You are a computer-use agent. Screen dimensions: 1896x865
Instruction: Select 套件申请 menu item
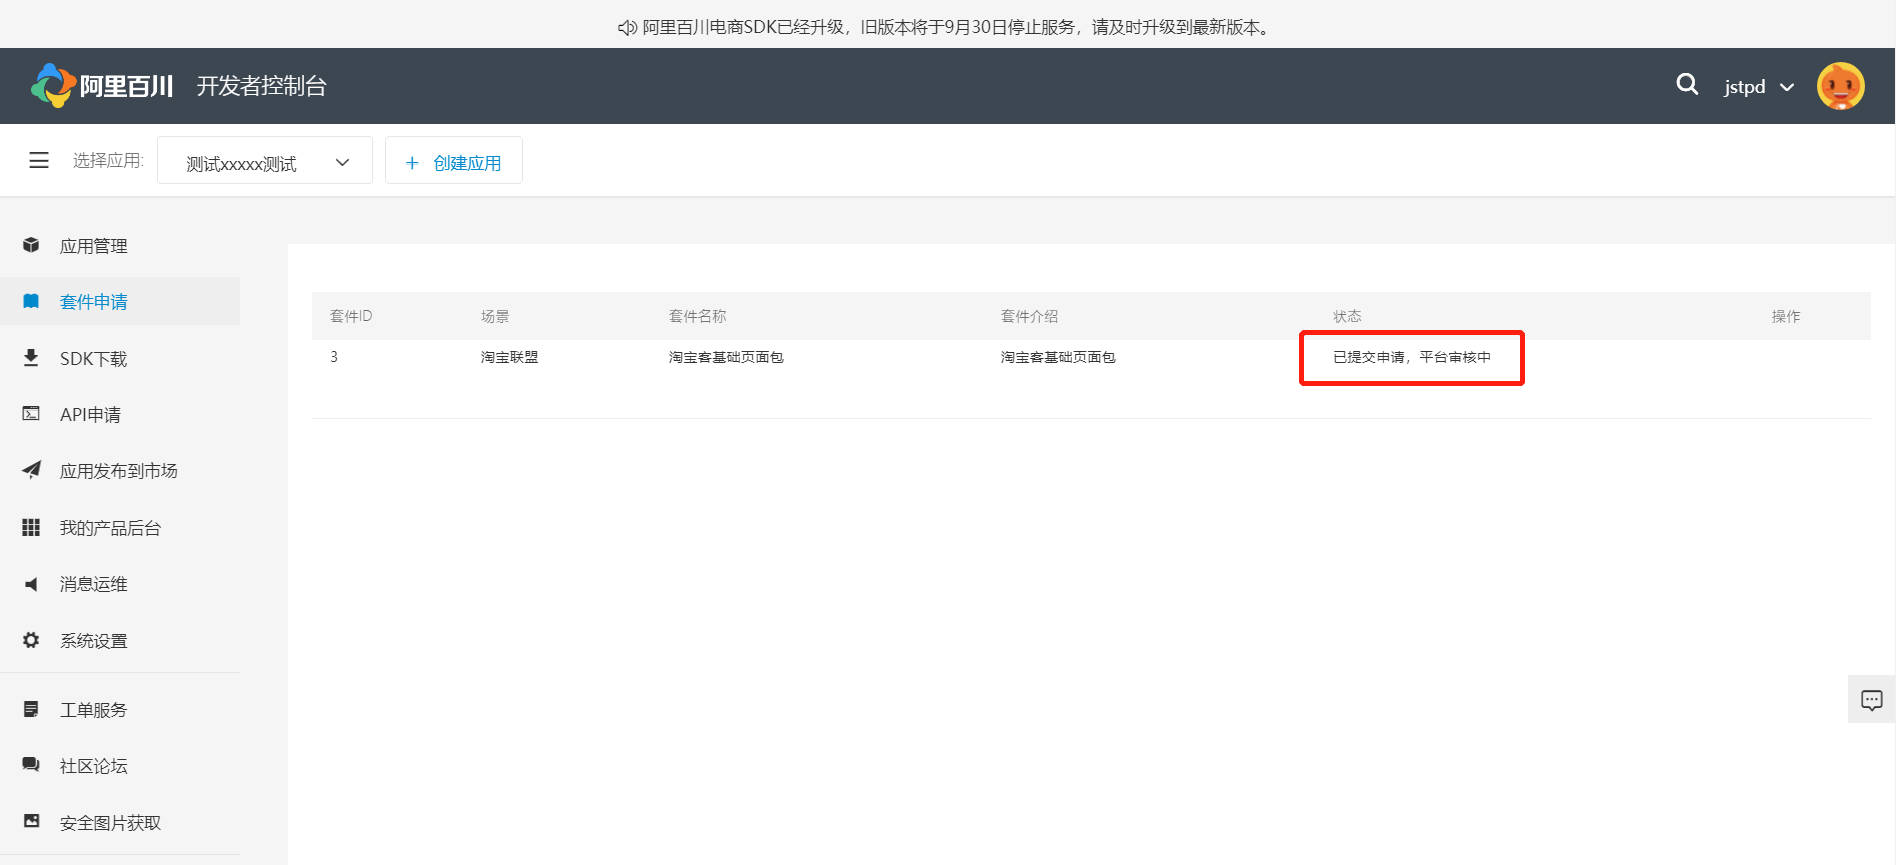click(x=120, y=301)
